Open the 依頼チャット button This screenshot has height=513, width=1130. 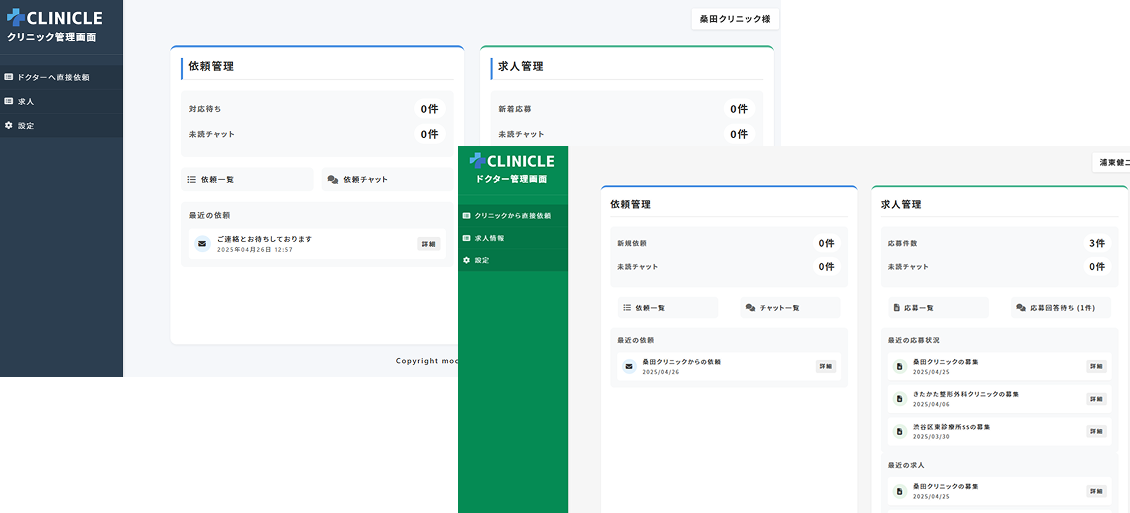(x=388, y=179)
